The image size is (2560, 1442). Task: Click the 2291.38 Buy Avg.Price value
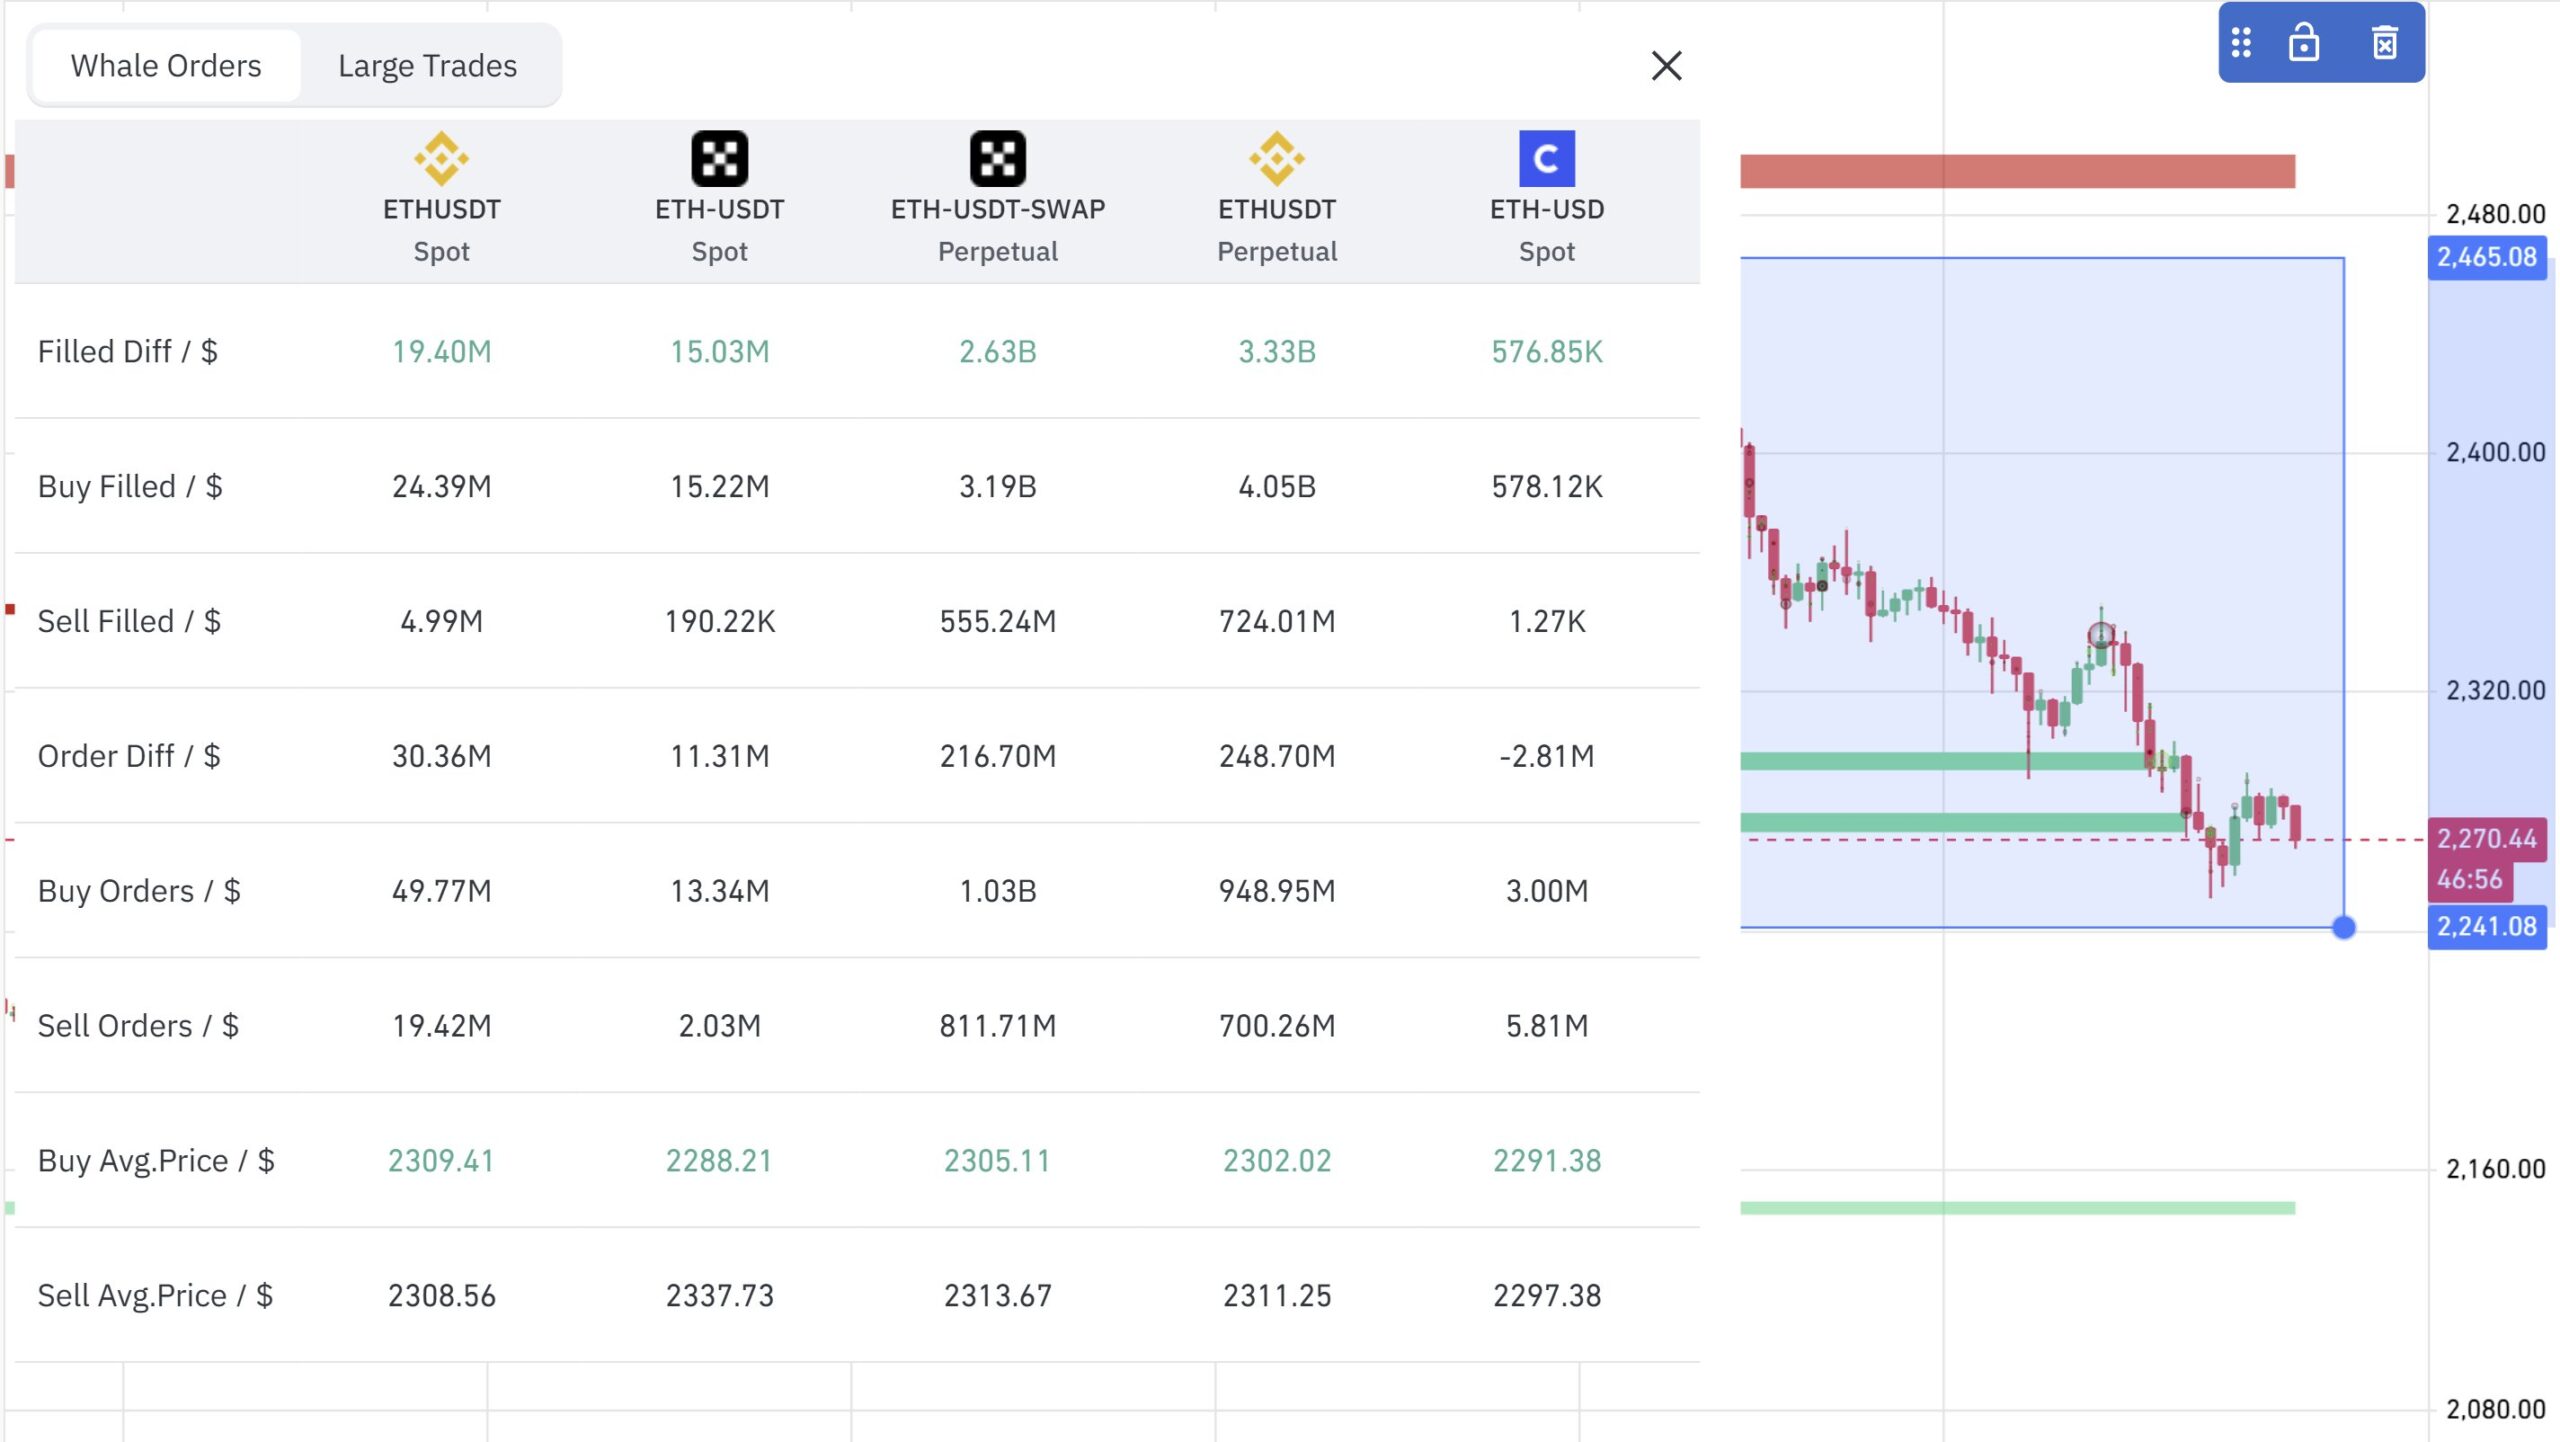point(1547,1161)
